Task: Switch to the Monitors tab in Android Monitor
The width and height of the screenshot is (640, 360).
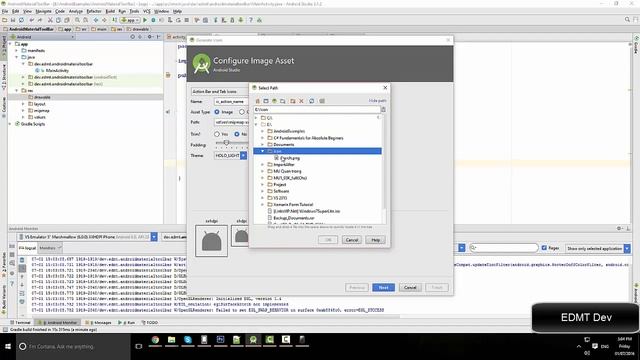Action: [50, 248]
